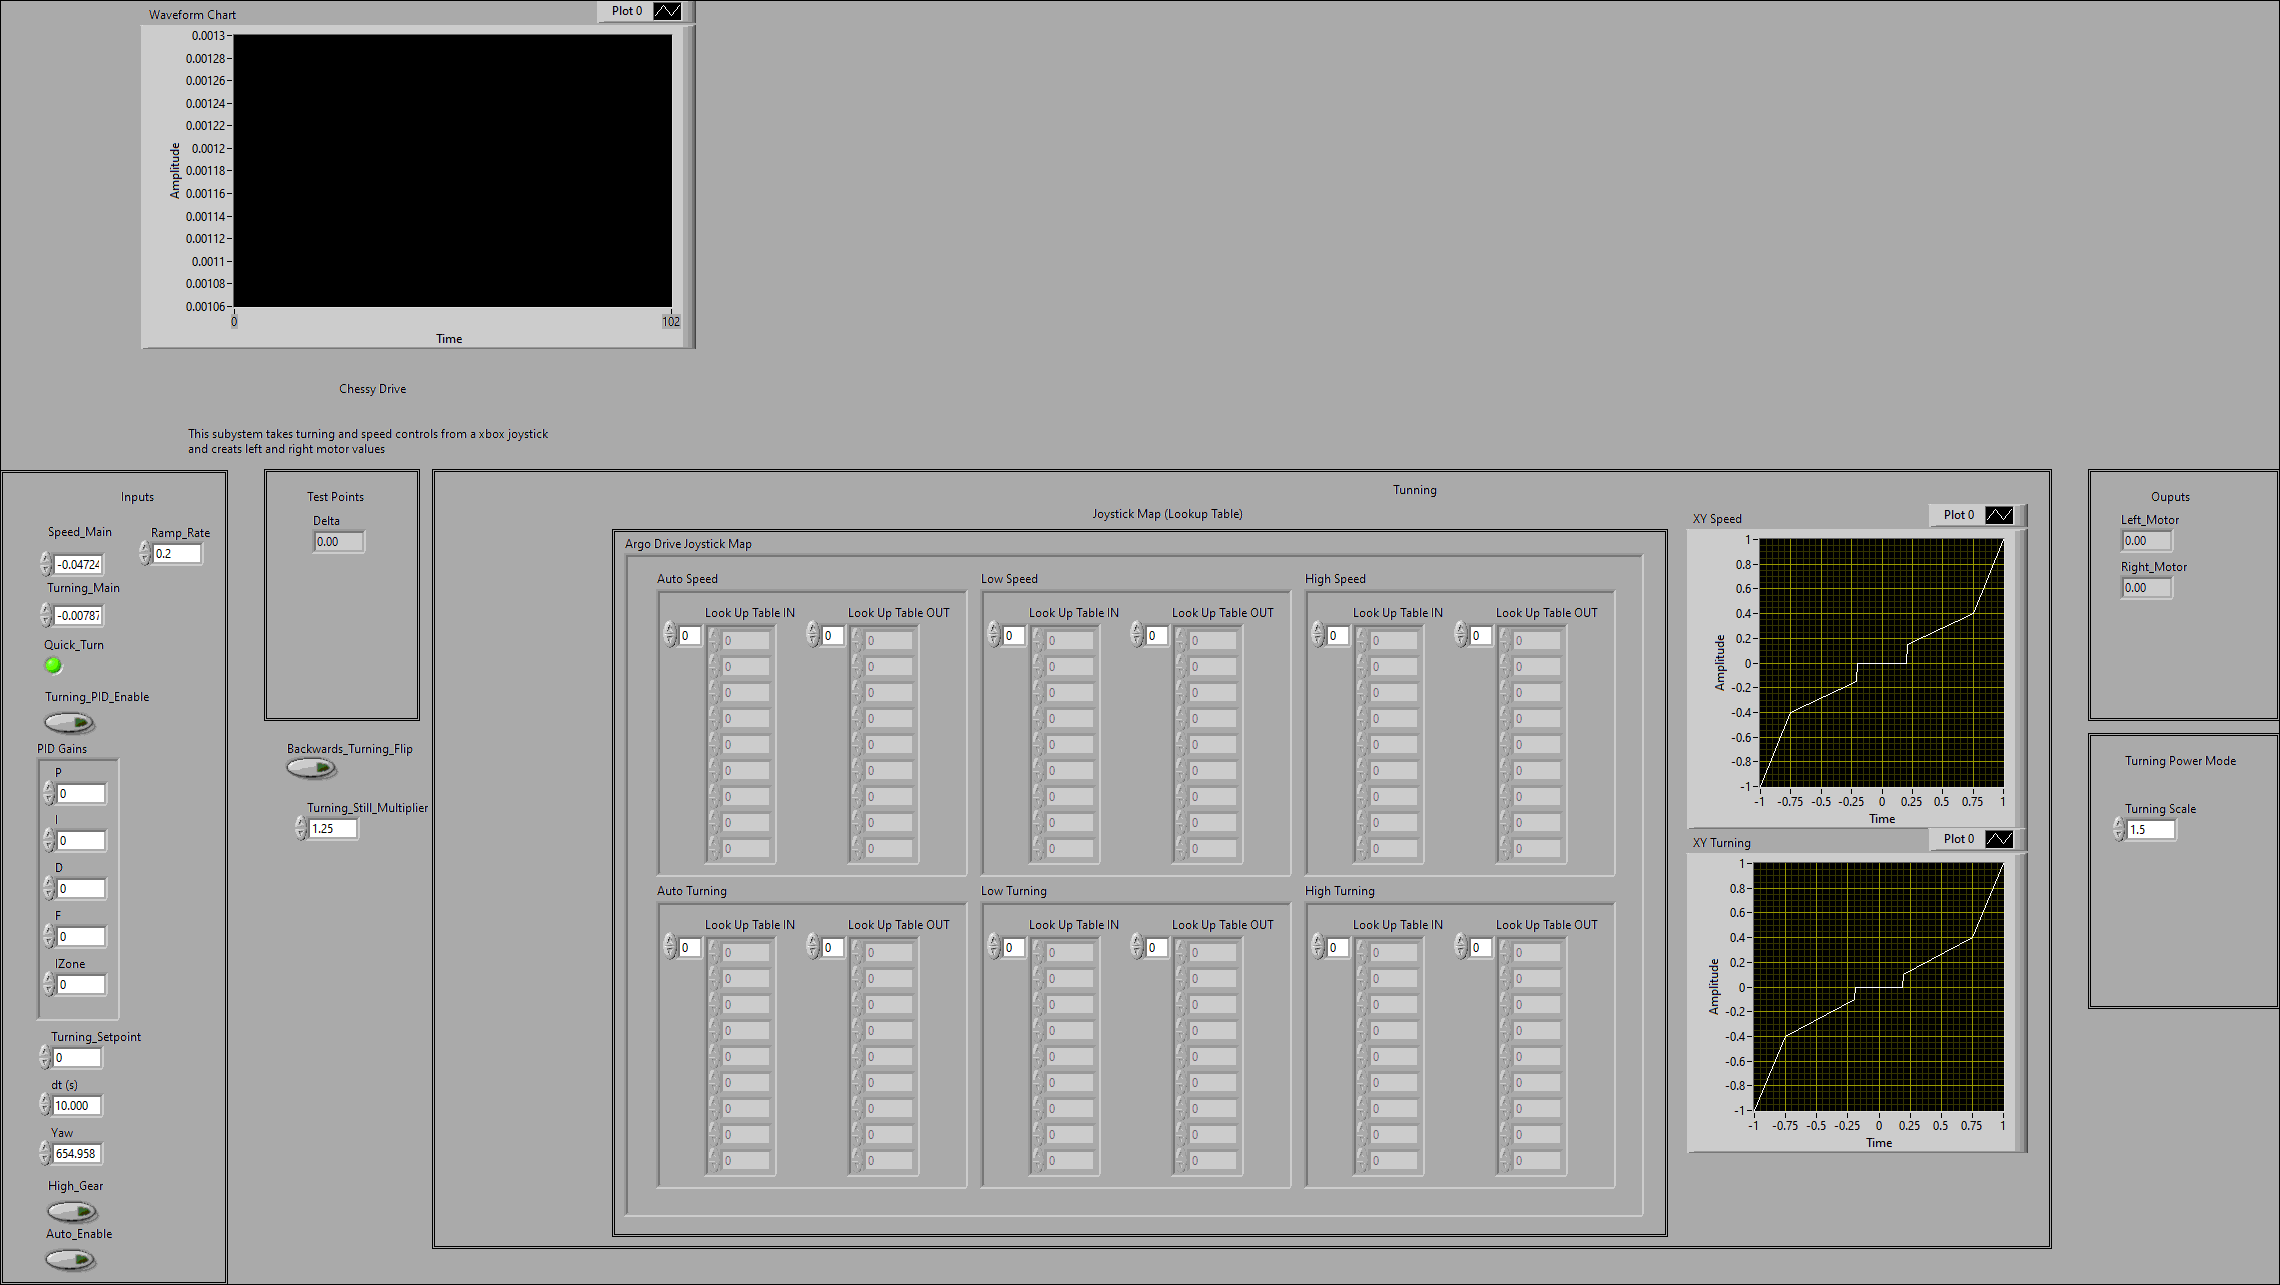Click the Left_Motor output display
The image size is (2280, 1285).
[x=2146, y=539]
